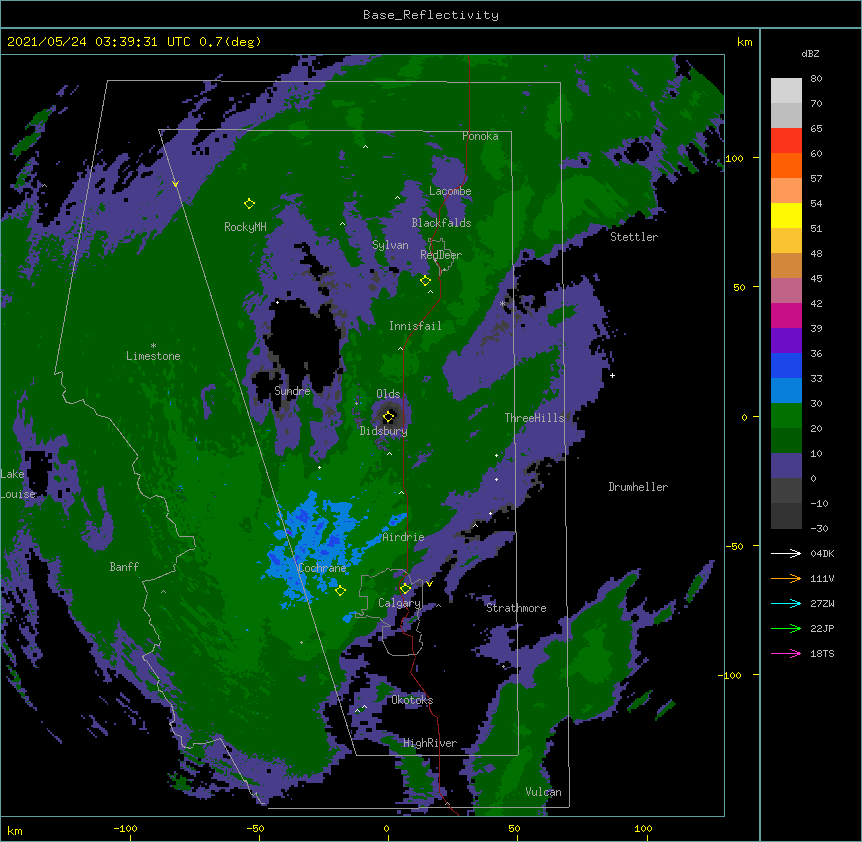The image size is (862, 842).
Task: Click the dBZ legend heading
Action: point(810,53)
